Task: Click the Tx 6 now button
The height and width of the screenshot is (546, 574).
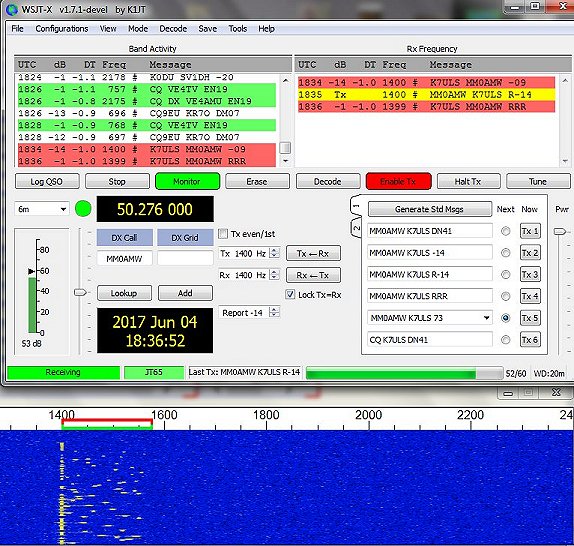Action: click(530, 340)
